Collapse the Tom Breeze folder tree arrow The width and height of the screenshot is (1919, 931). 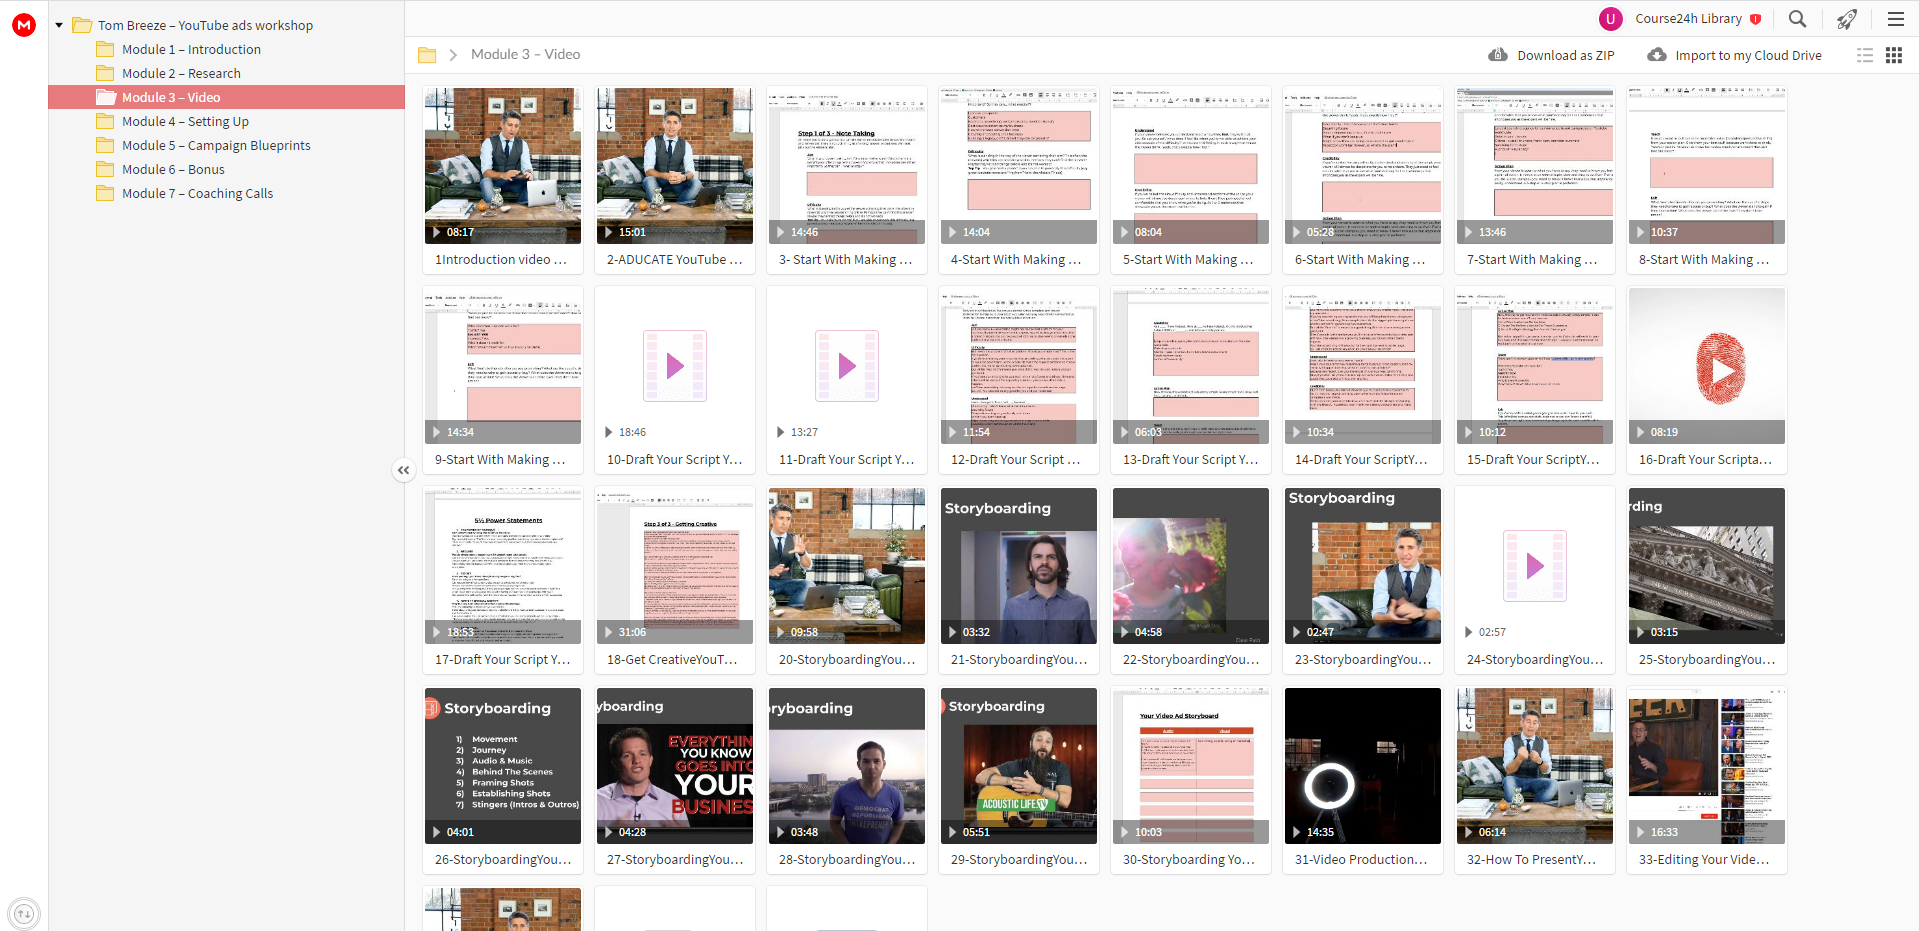[59, 25]
